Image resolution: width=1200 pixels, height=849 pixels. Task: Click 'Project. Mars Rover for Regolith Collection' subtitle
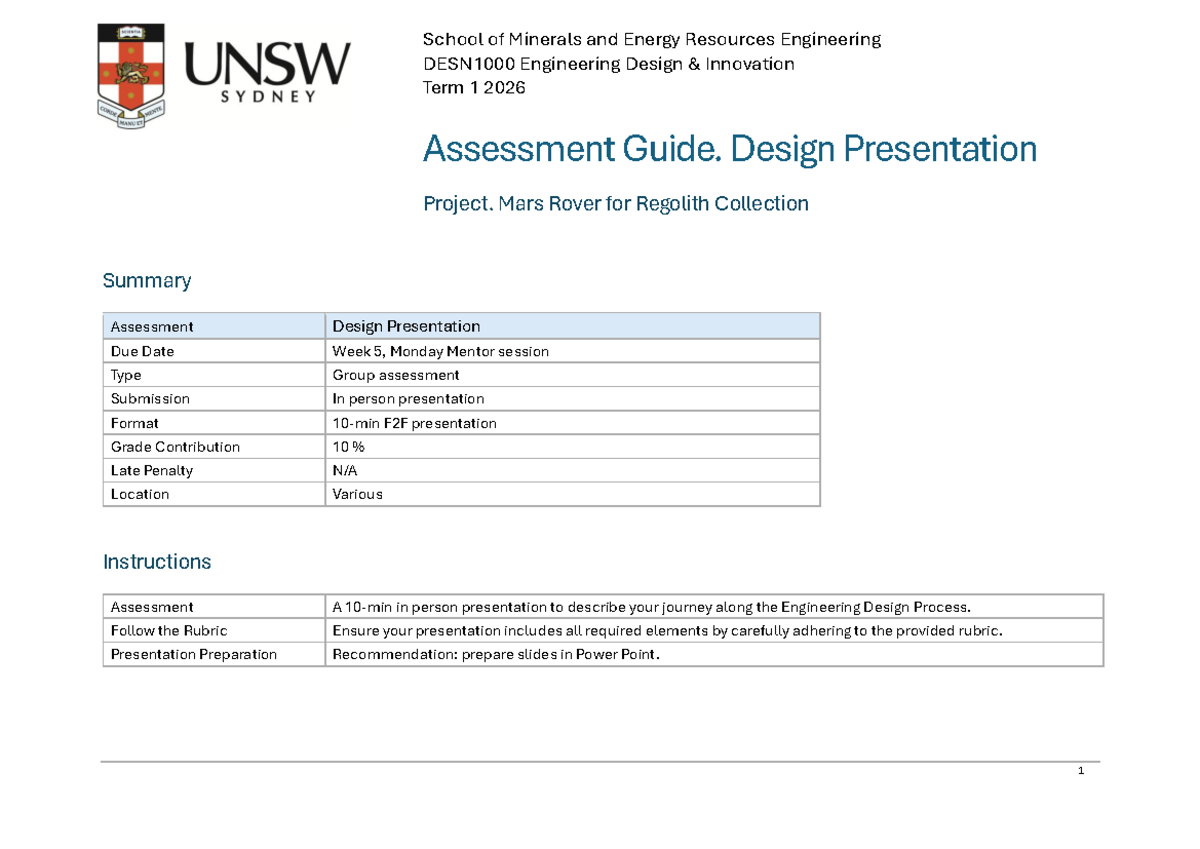(616, 204)
